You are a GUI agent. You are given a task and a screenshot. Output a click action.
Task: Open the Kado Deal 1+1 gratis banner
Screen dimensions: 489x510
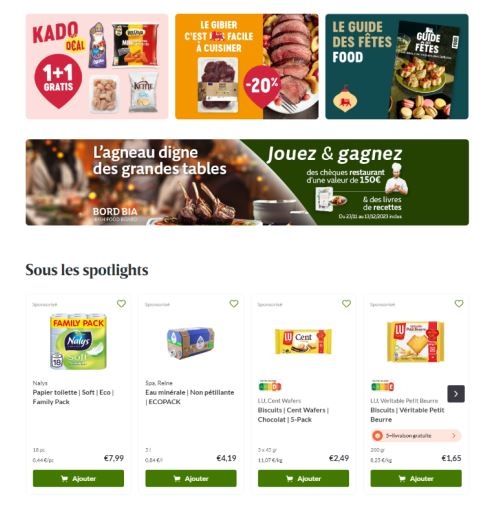point(97,66)
